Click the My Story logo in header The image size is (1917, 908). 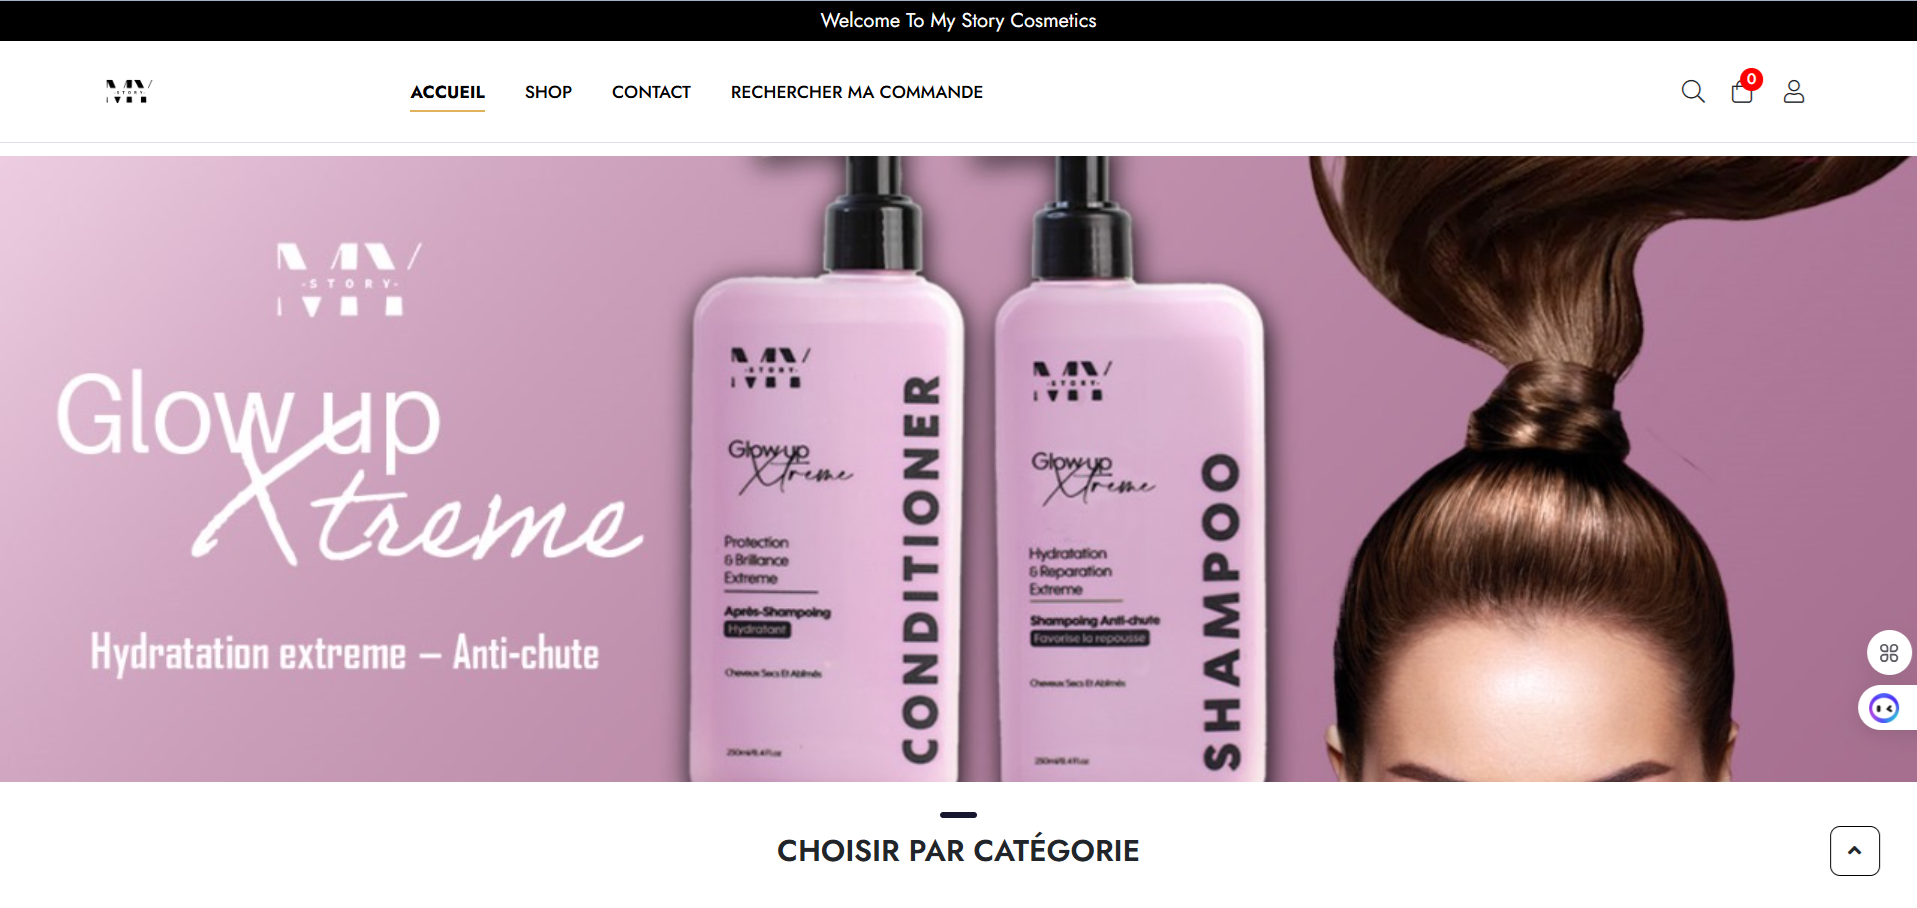[129, 91]
